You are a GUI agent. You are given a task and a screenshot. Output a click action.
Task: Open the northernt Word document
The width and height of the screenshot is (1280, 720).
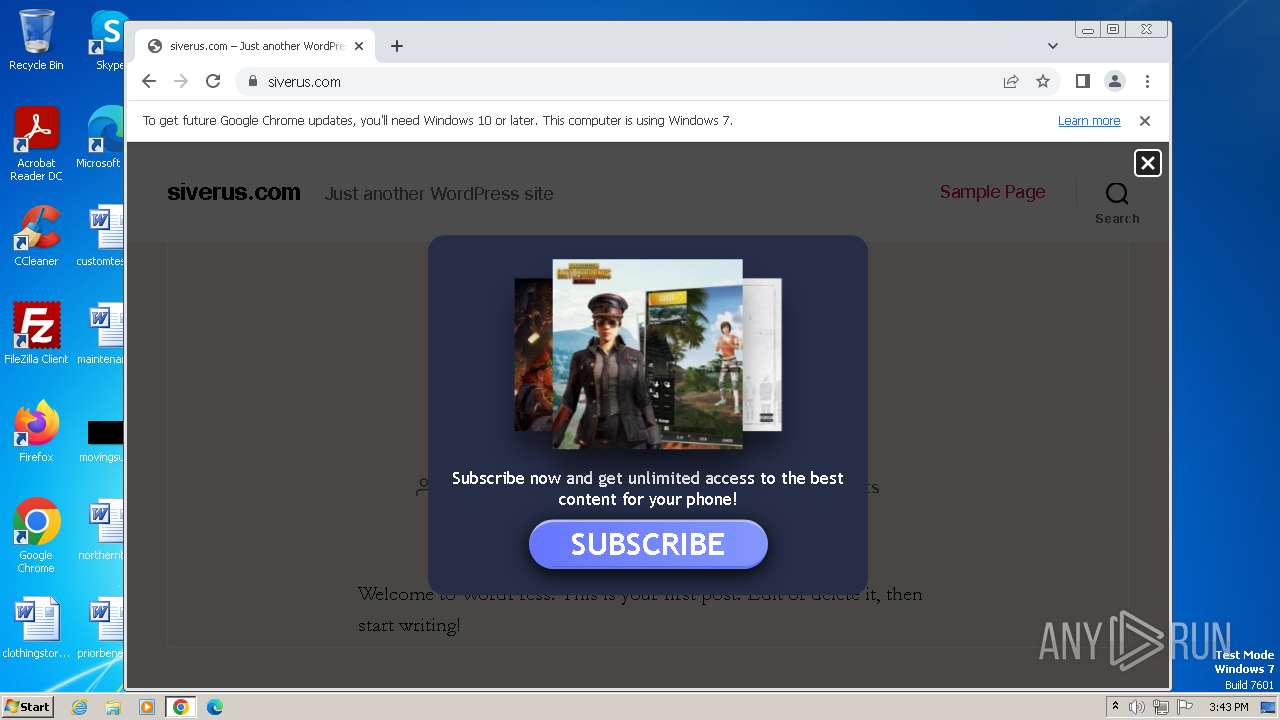[100, 530]
